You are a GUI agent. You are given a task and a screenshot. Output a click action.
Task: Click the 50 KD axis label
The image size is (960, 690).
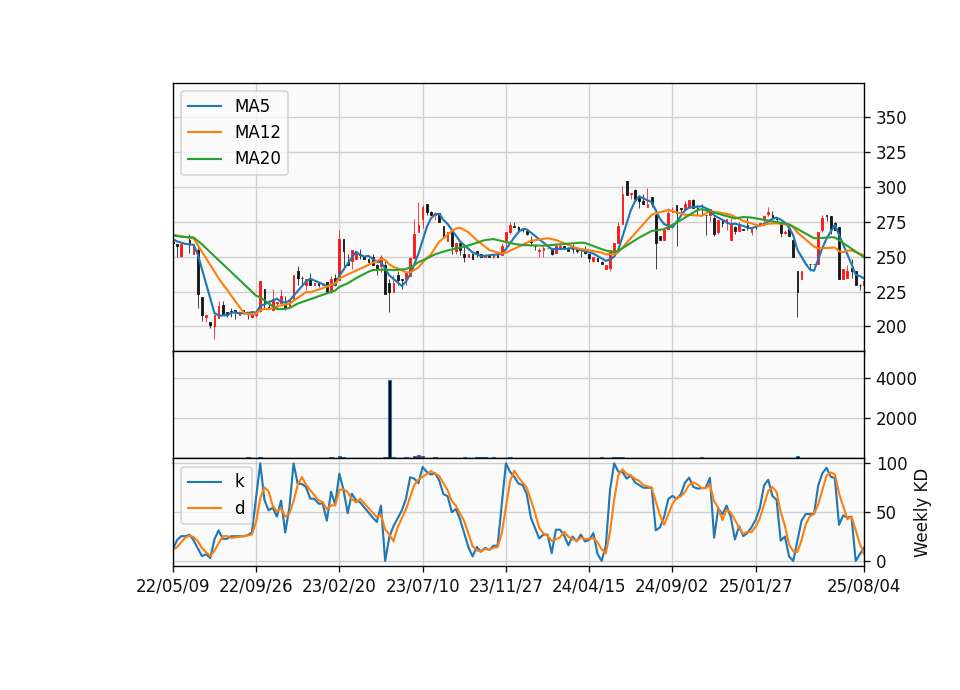click(887, 513)
